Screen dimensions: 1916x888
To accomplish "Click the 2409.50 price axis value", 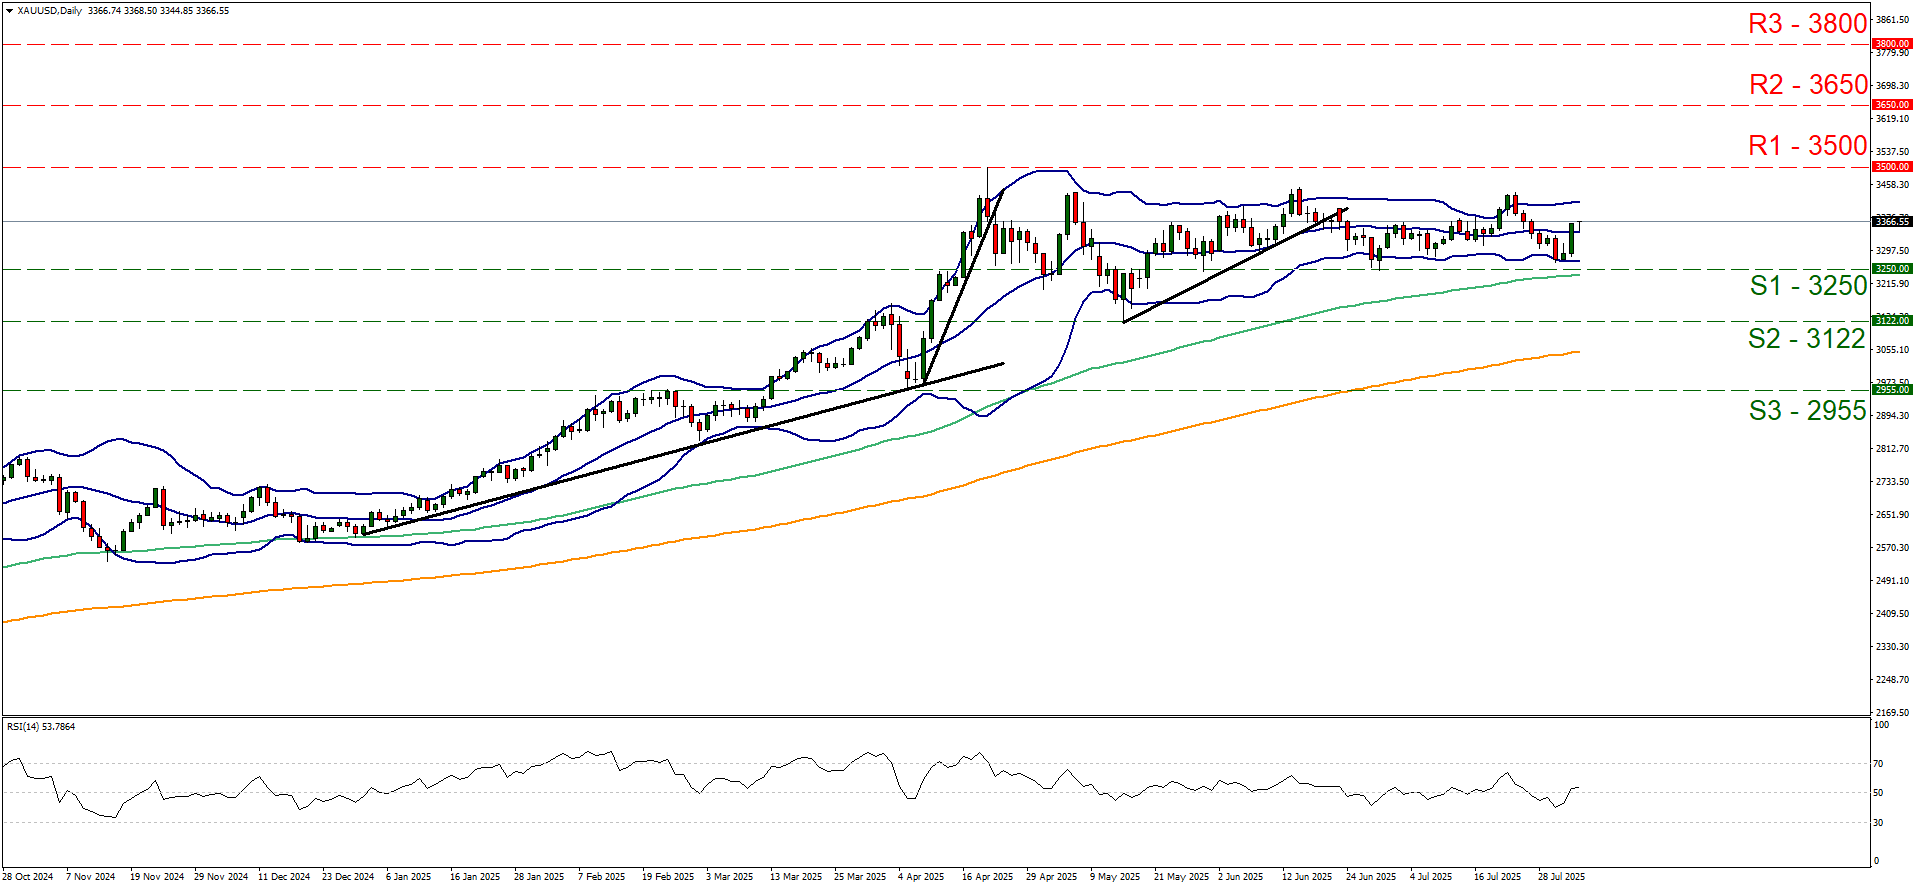I will (x=1891, y=614).
